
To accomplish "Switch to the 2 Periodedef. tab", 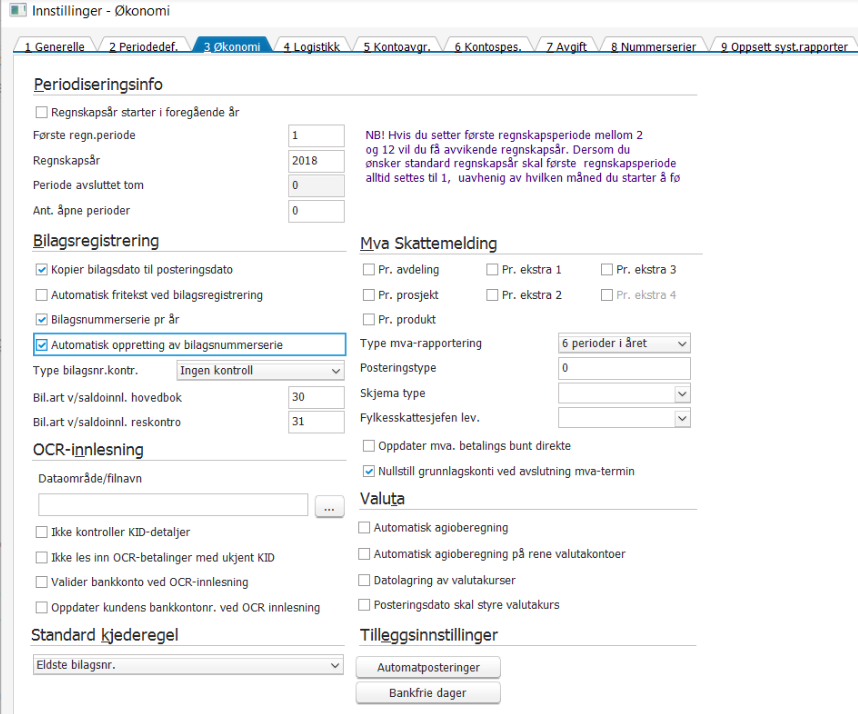I will tap(143, 47).
